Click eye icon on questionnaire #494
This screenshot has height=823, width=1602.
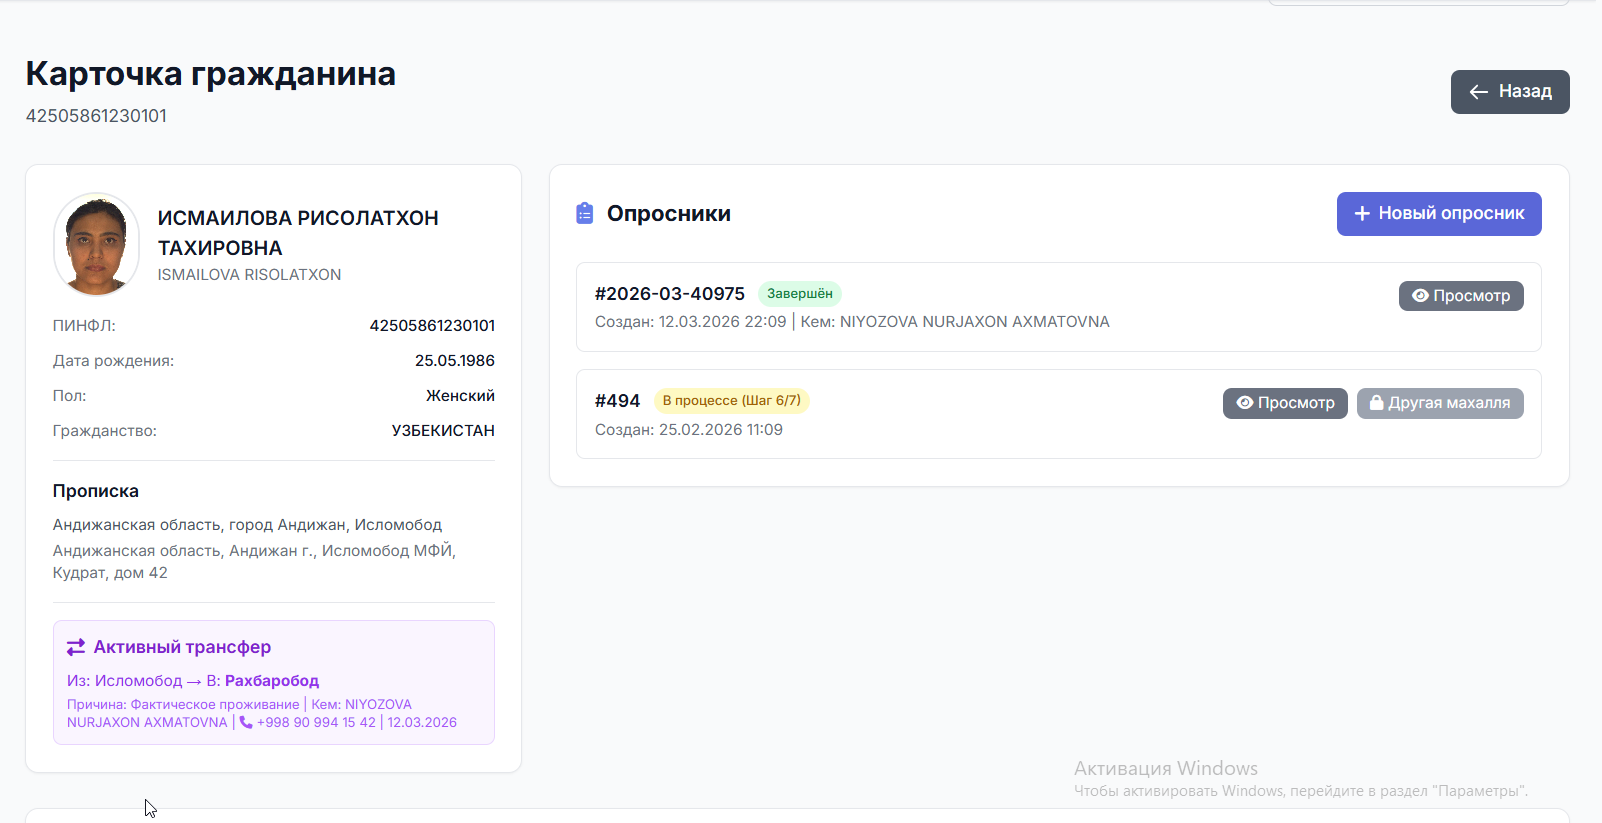click(x=1244, y=403)
